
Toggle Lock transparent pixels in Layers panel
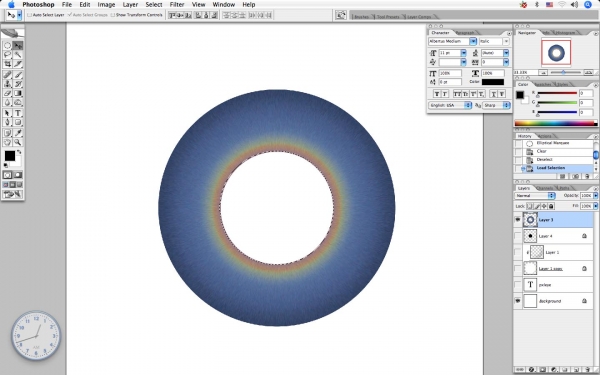(x=530, y=206)
